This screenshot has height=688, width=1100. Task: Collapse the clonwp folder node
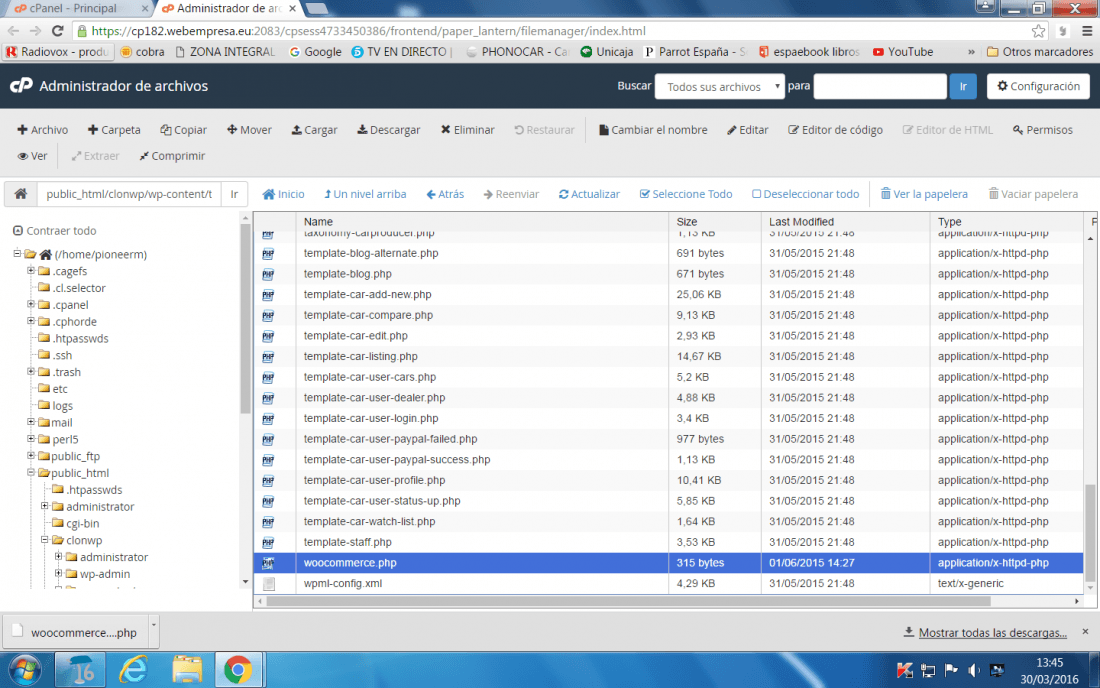[44, 540]
